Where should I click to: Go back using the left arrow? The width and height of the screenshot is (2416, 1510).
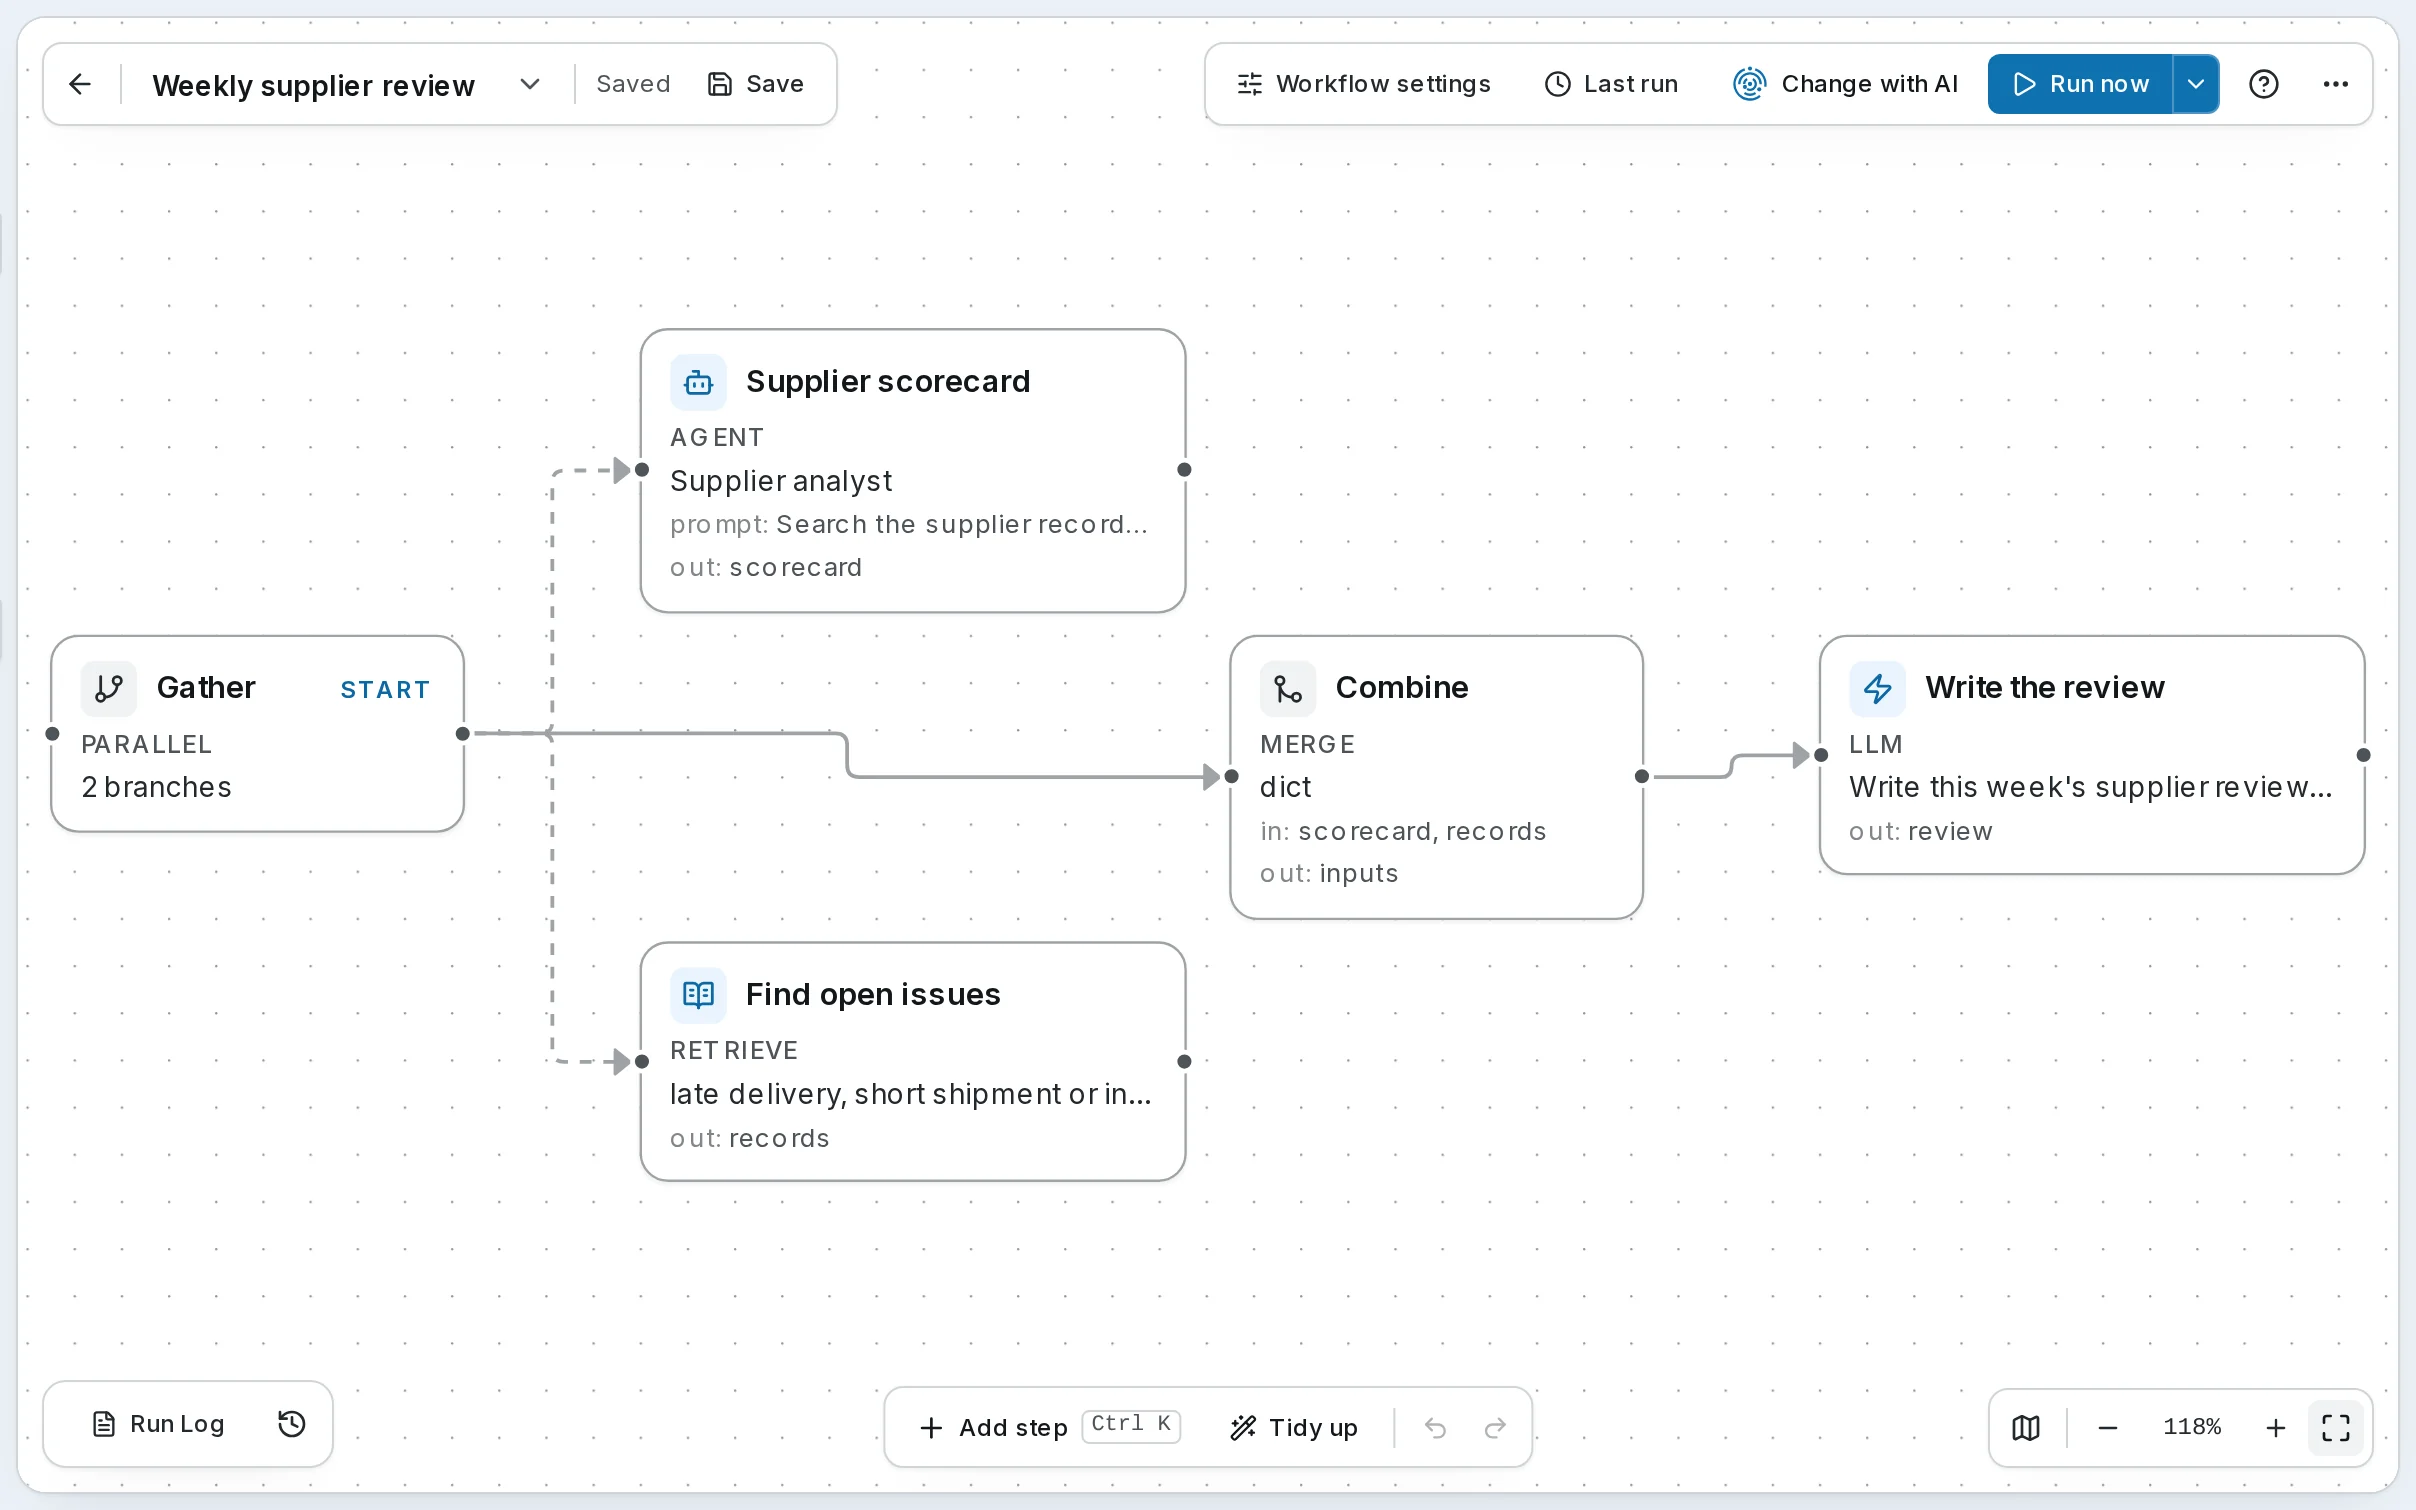tap(80, 84)
